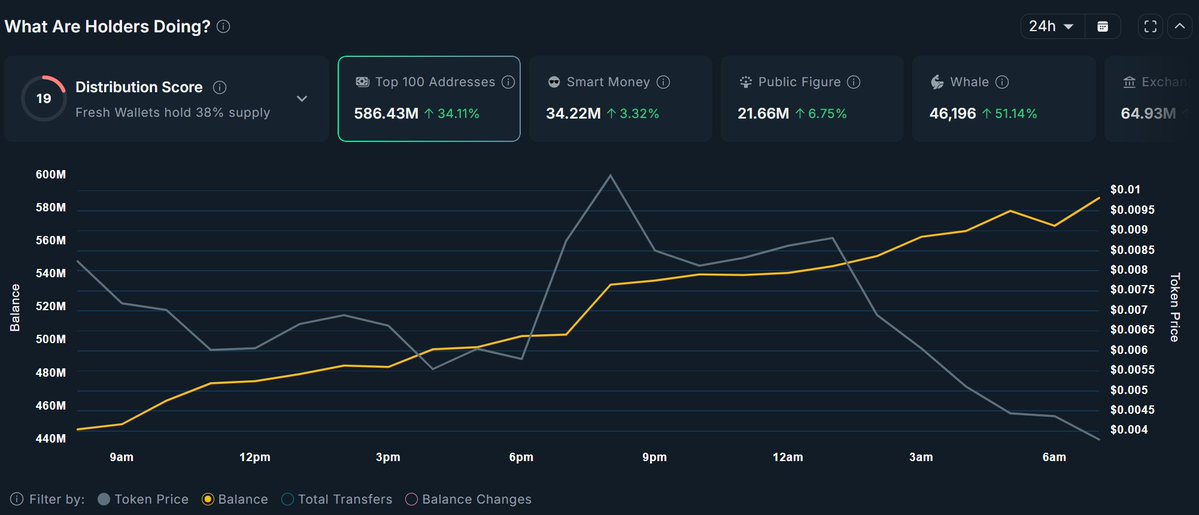Click the Public Figure info icon
This screenshot has width=1199, height=515.
click(x=854, y=82)
